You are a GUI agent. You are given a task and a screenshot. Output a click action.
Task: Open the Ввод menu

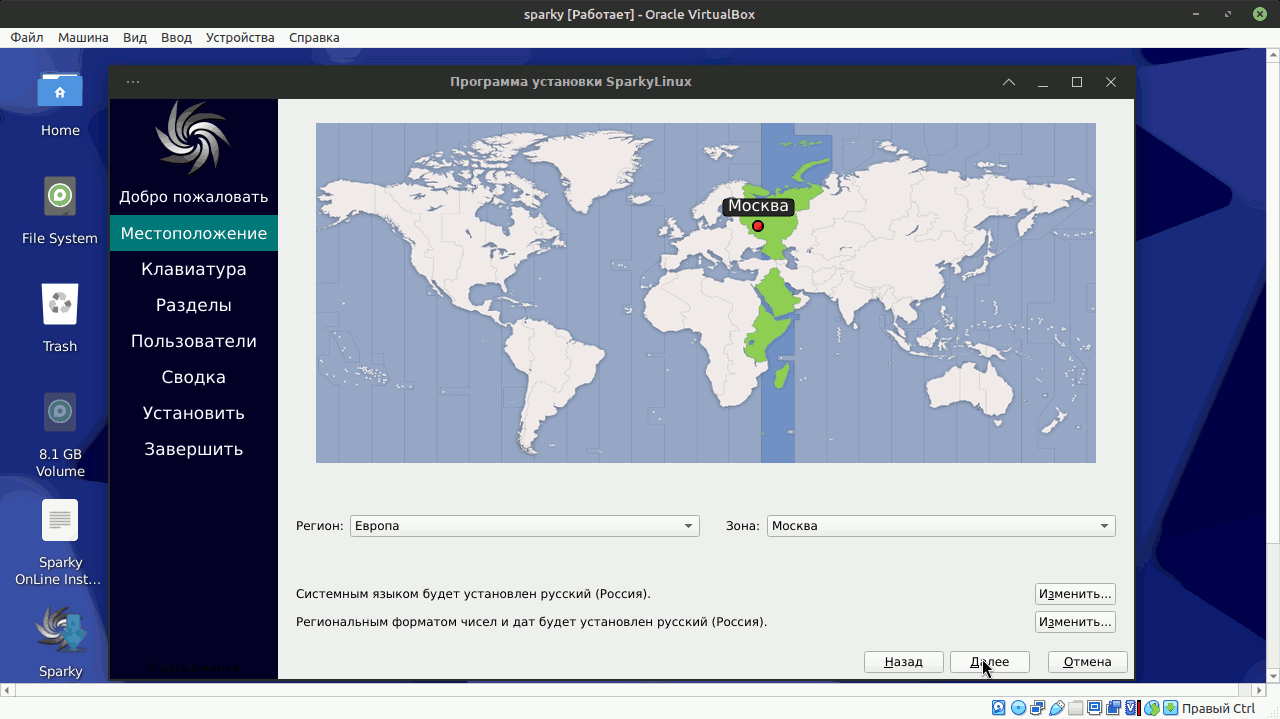[176, 38]
